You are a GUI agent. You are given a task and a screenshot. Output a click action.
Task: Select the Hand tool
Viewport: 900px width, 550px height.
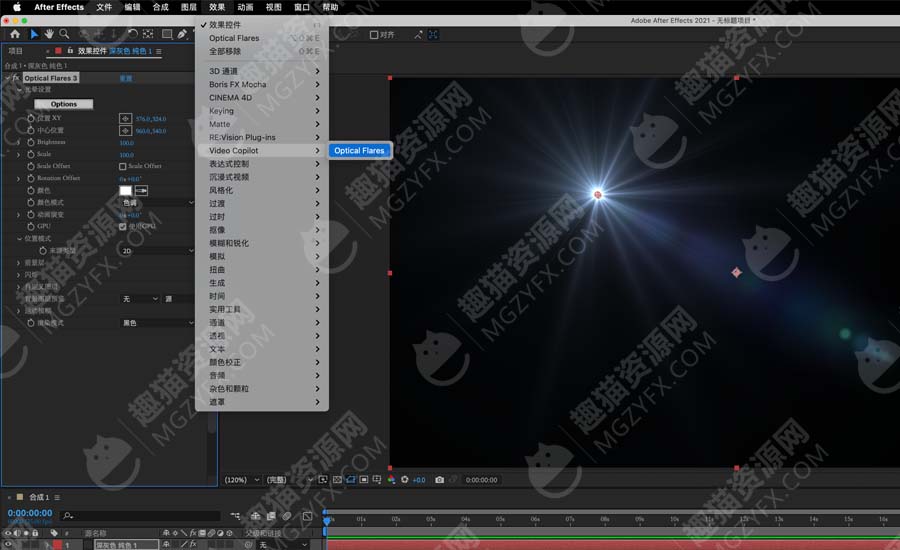(x=49, y=34)
